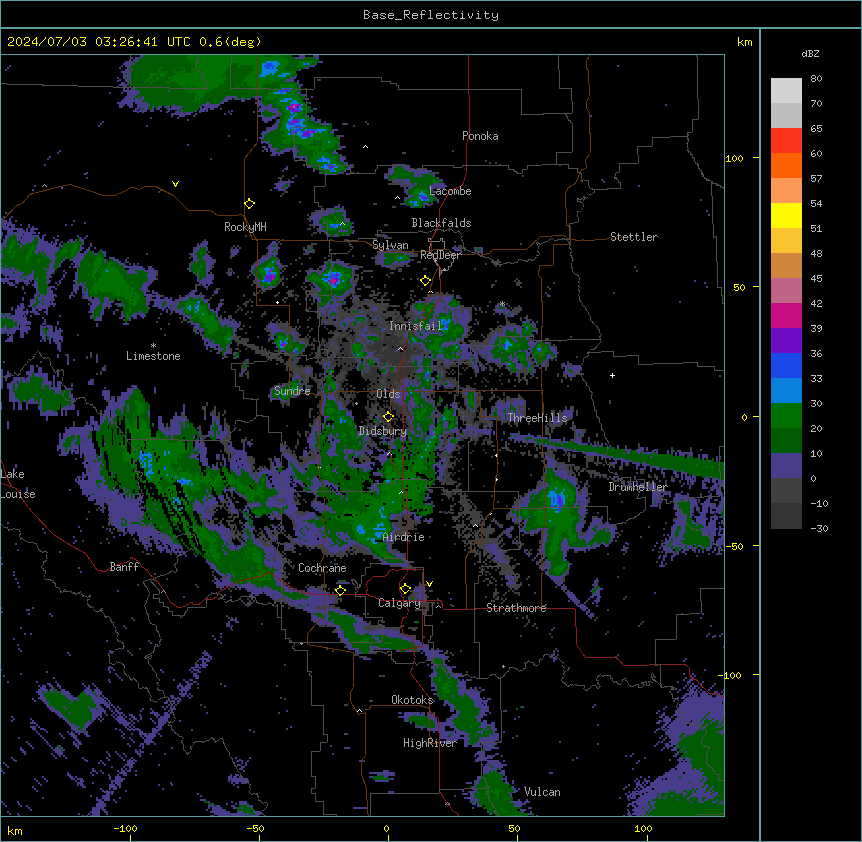
Task: Click the ThreeHills label
Action: pyautogui.click(x=537, y=418)
